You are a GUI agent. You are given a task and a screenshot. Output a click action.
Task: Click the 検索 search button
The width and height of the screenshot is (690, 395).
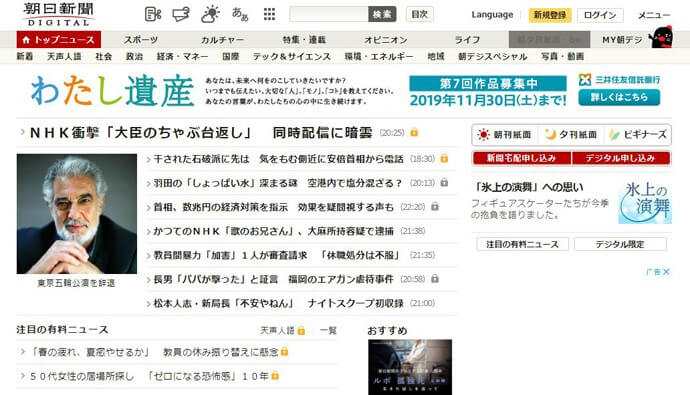(382, 15)
